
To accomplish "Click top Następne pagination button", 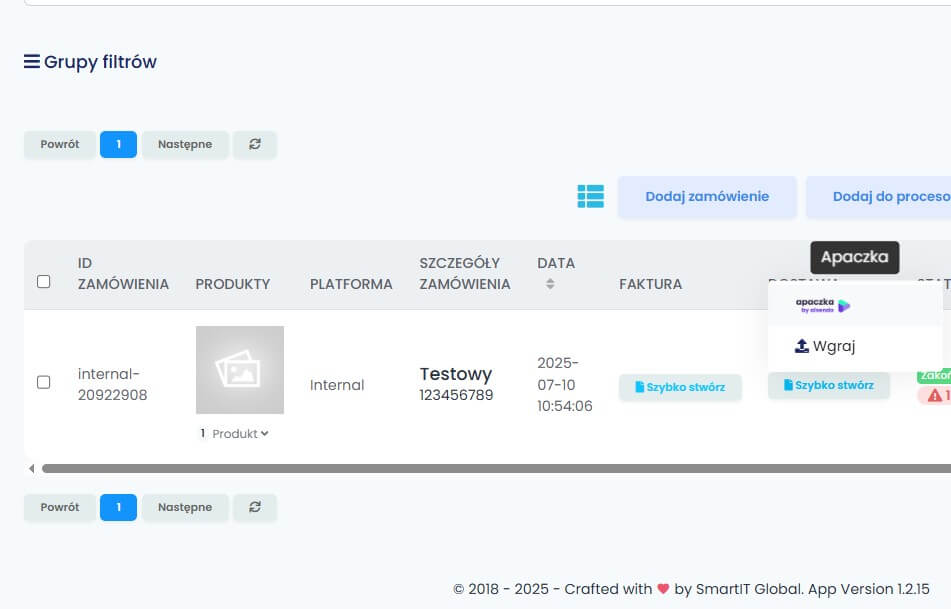I will point(185,144).
